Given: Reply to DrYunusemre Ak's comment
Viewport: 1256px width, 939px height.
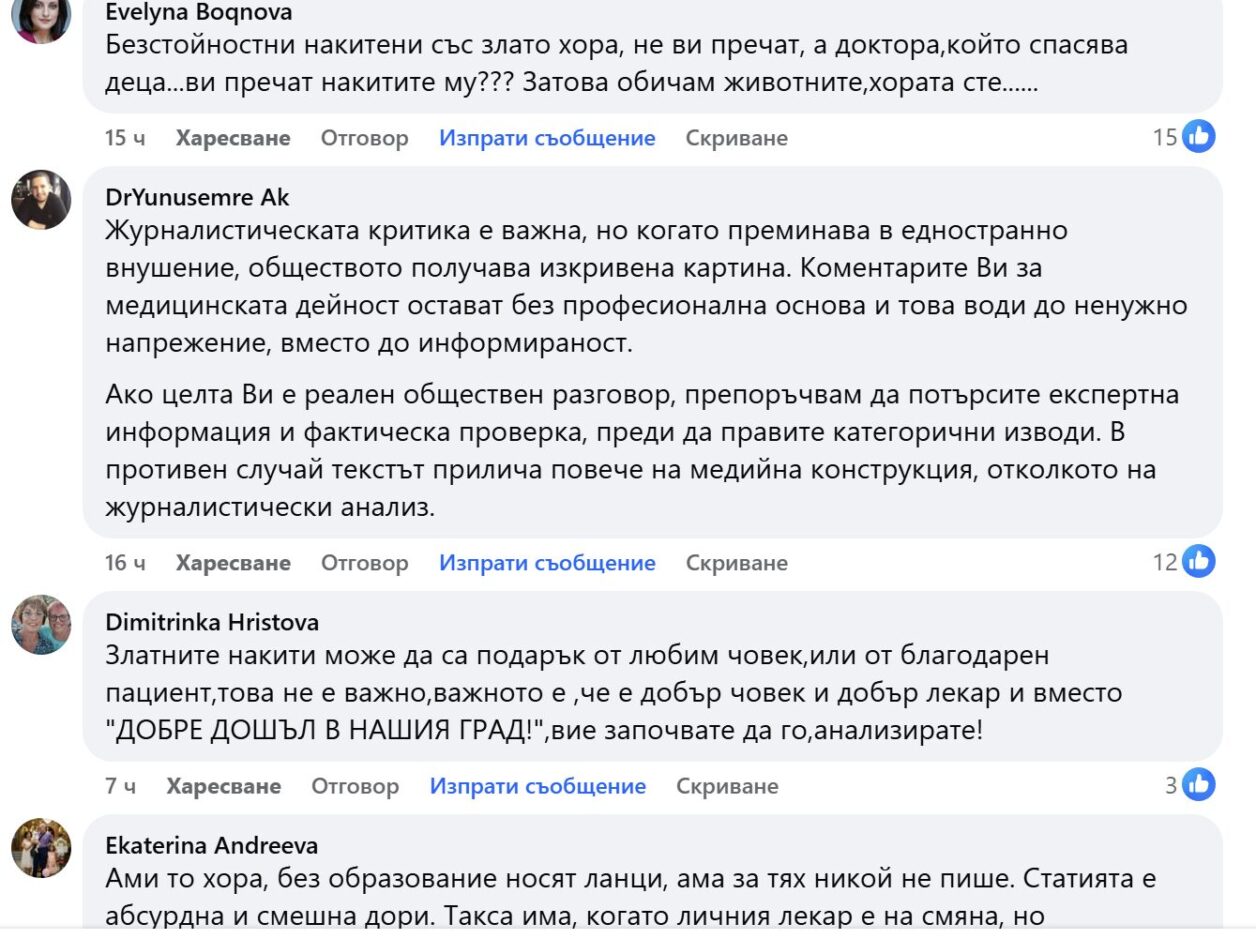Looking at the screenshot, I should [364, 563].
